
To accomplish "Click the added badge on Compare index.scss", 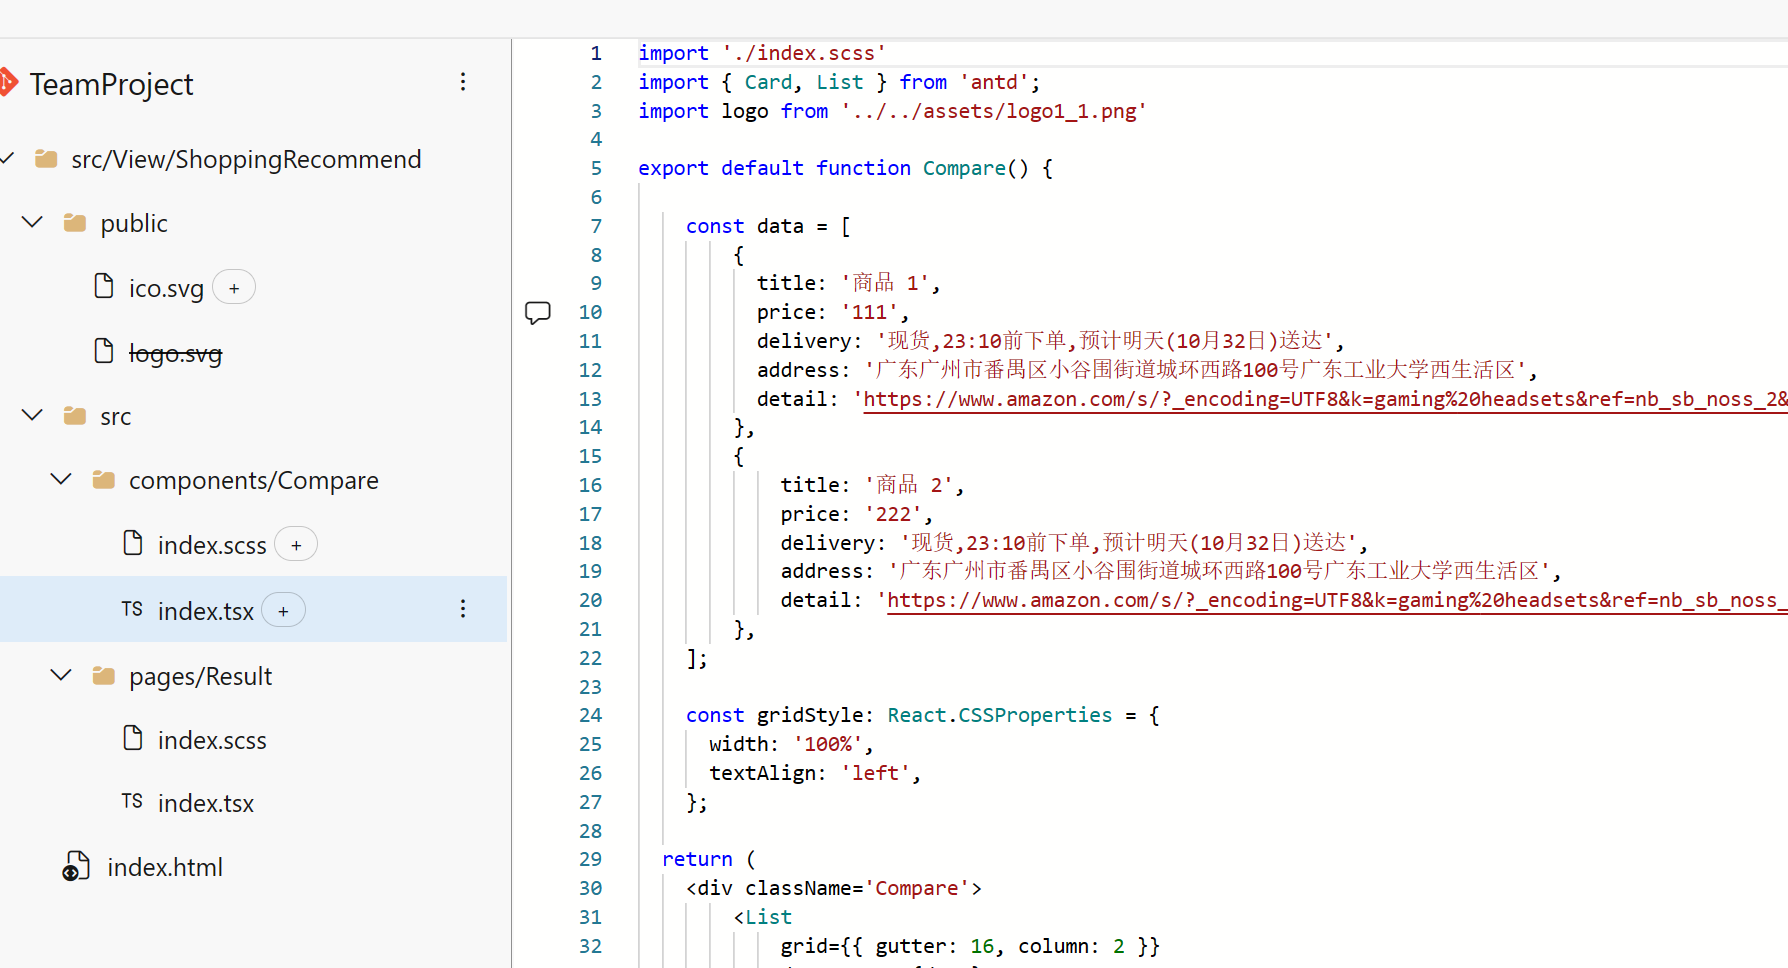I will coord(296,545).
